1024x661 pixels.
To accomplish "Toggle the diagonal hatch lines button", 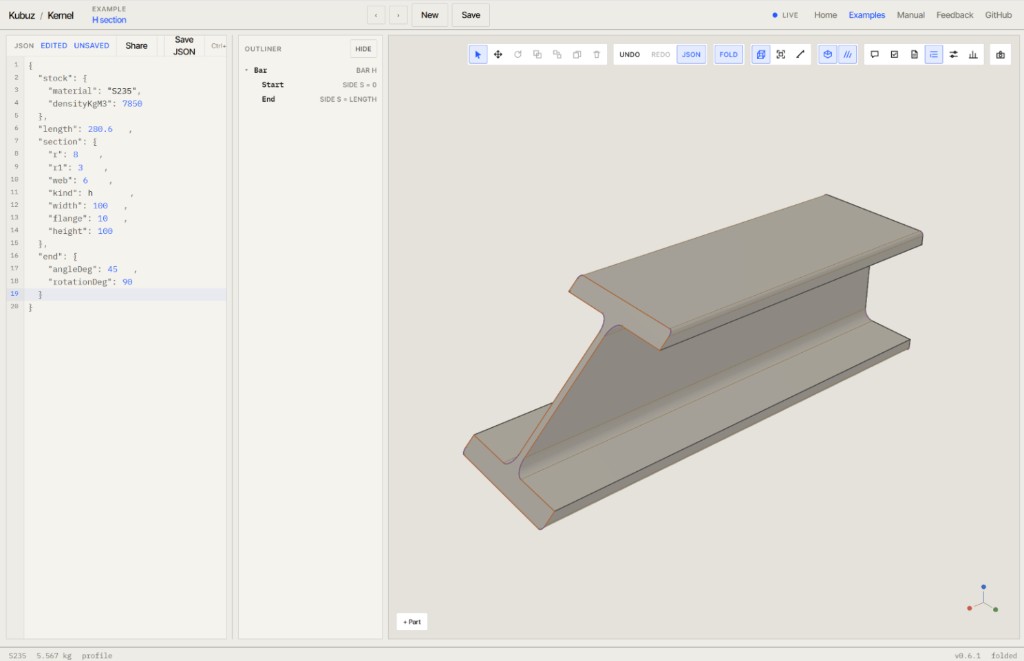I will tap(848, 55).
